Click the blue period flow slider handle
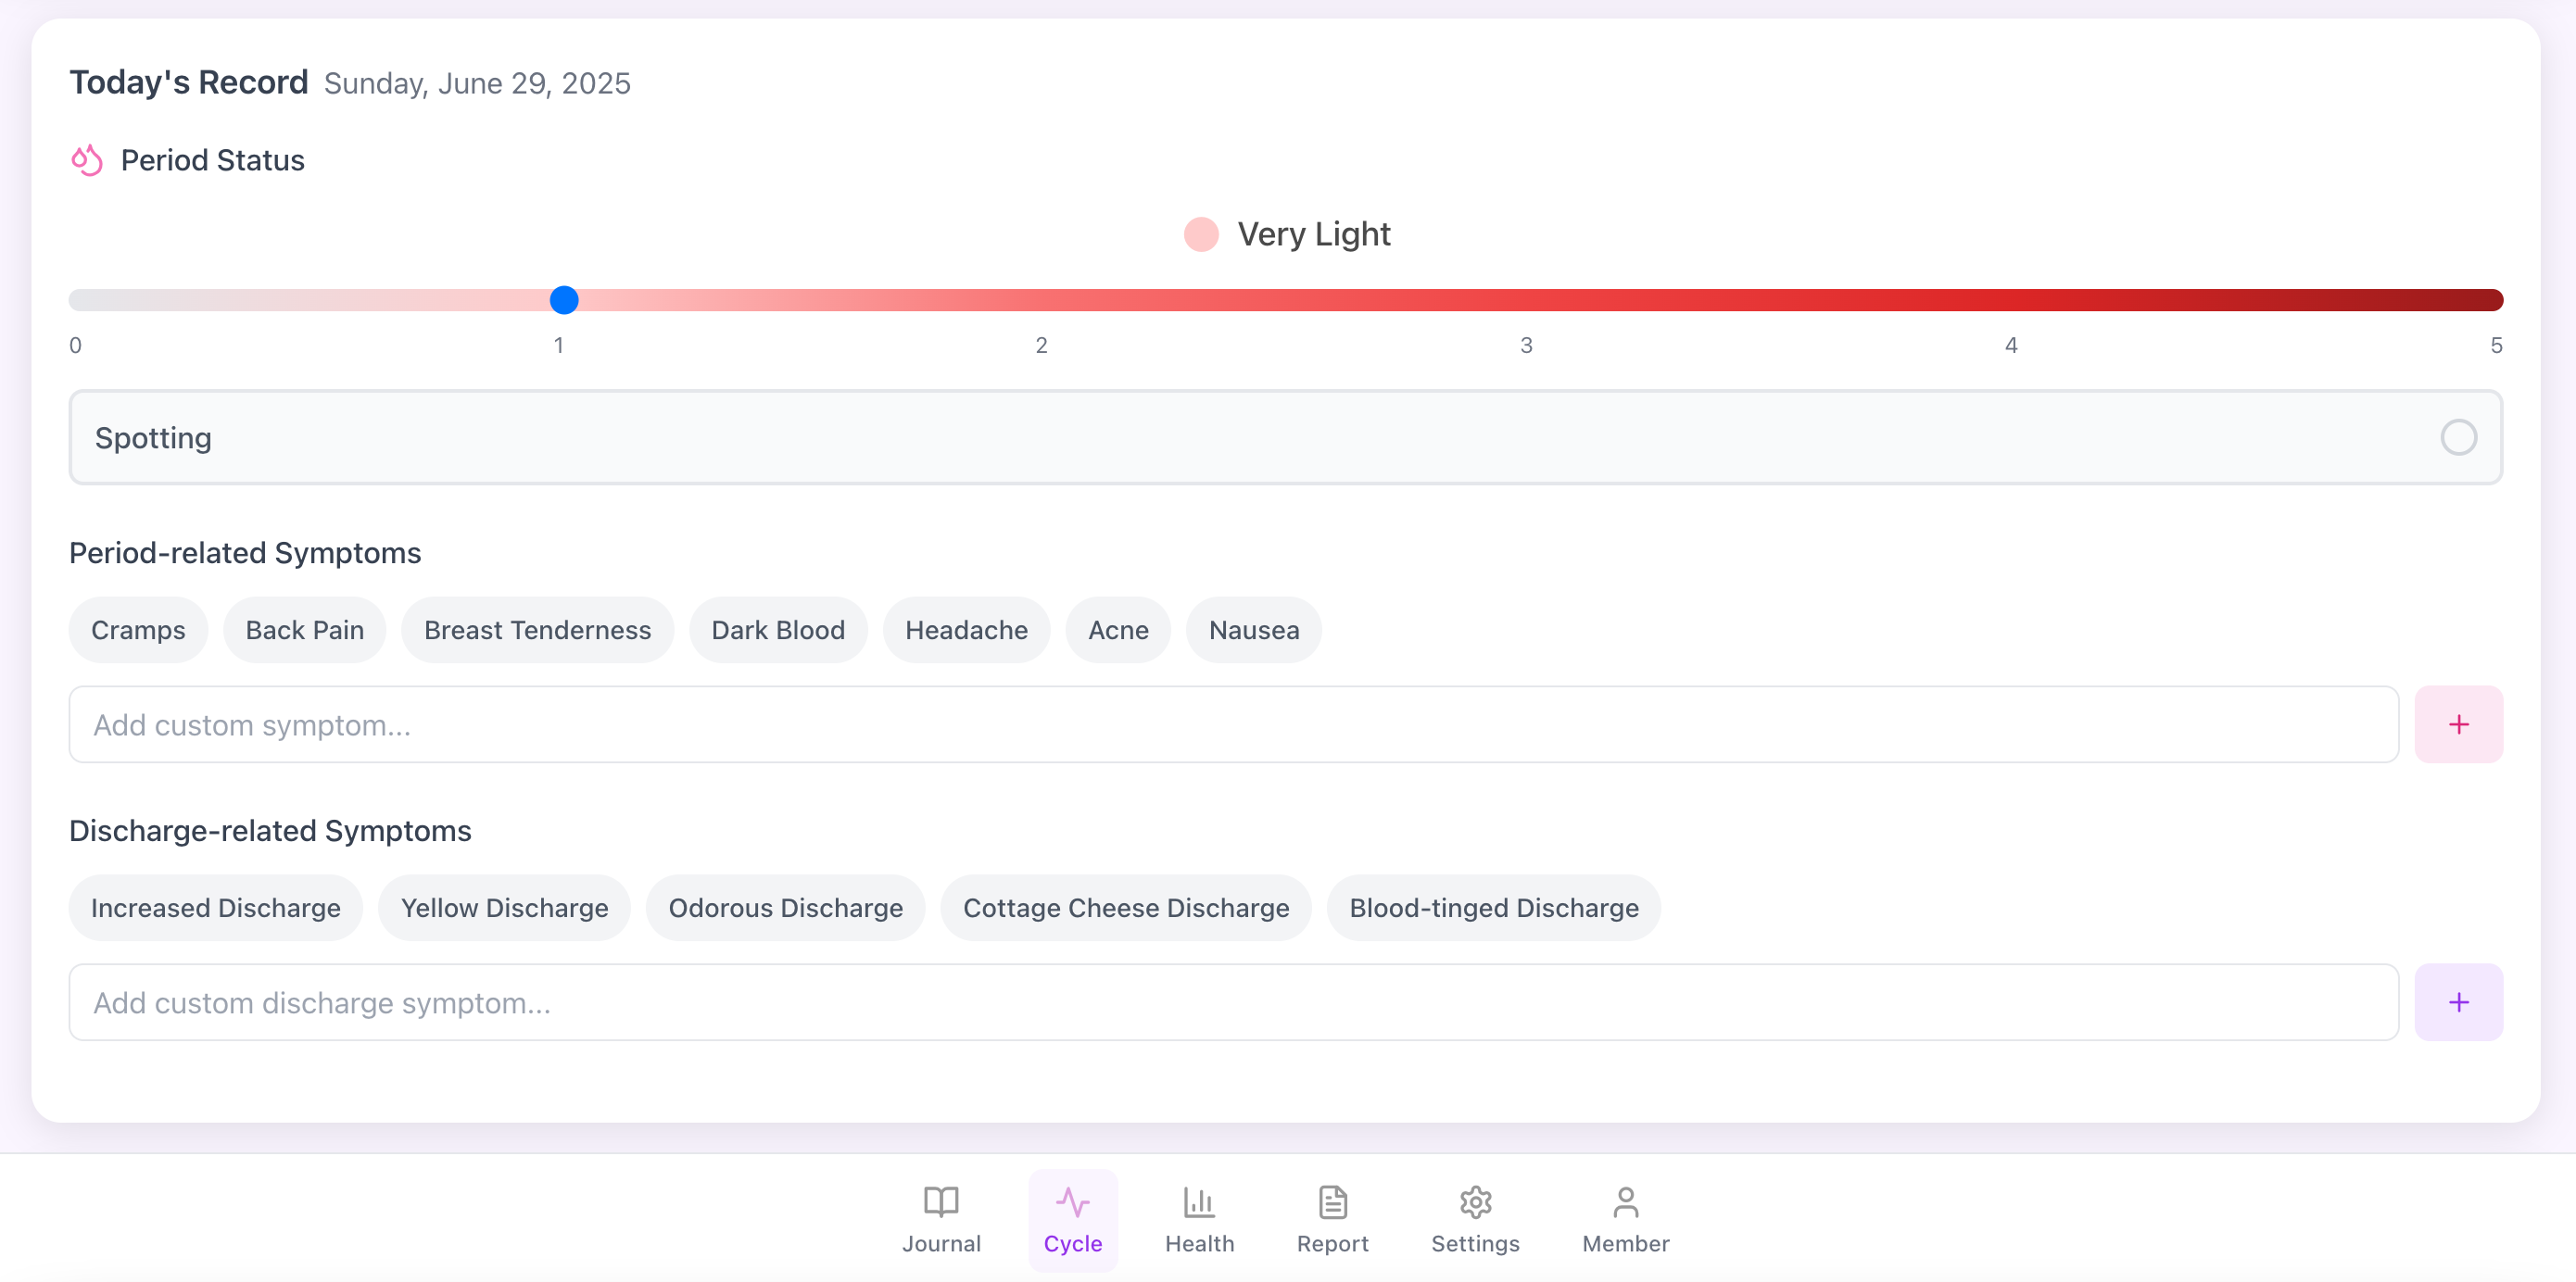The image size is (2576, 1282). [564, 300]
